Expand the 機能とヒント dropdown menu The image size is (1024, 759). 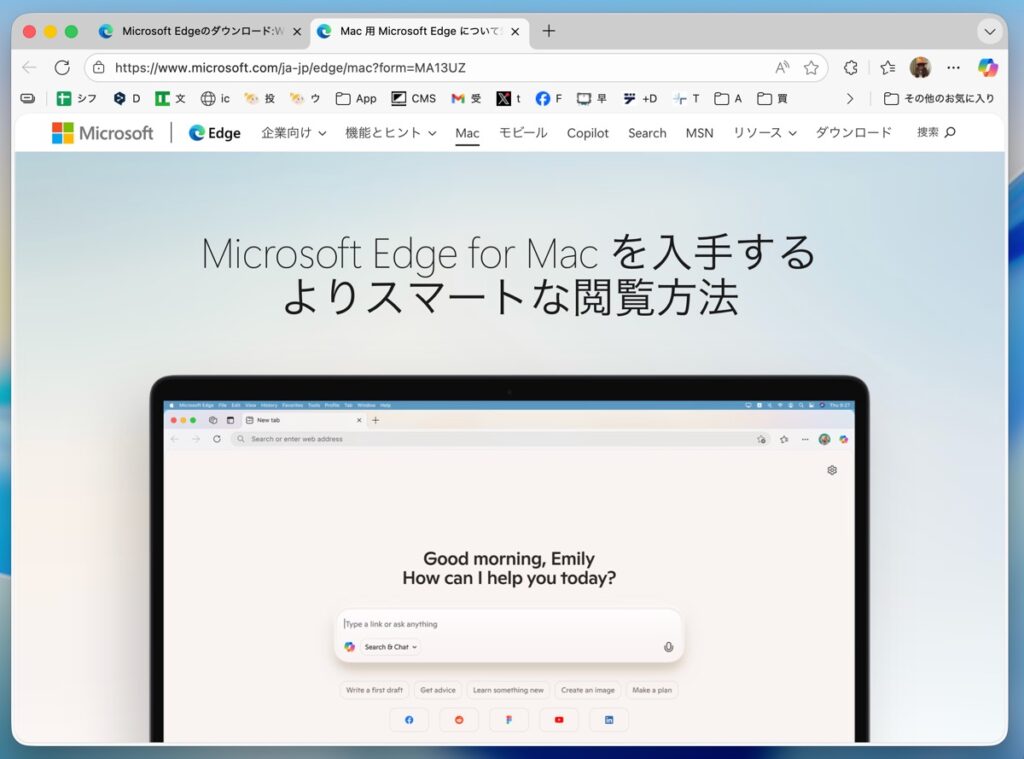coord(390,133)
